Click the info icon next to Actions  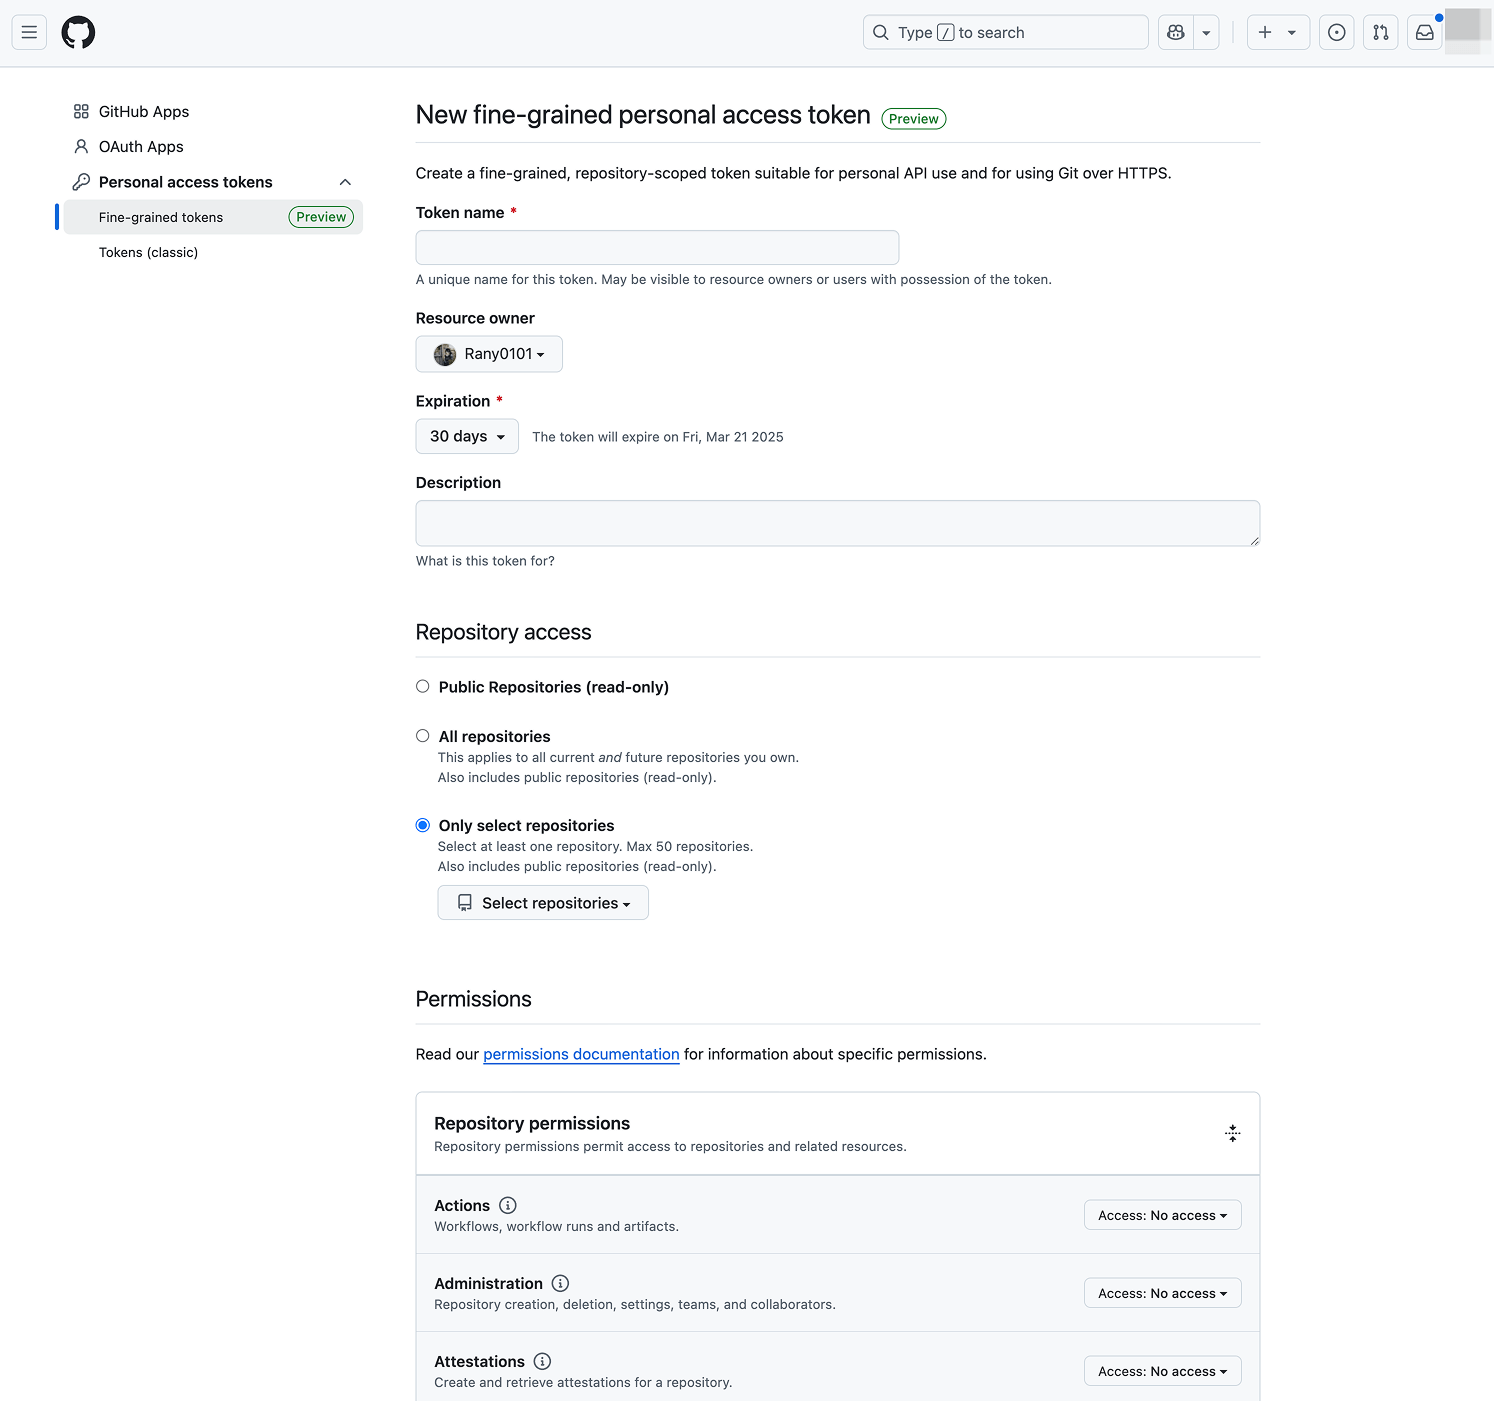(508, 1205)
